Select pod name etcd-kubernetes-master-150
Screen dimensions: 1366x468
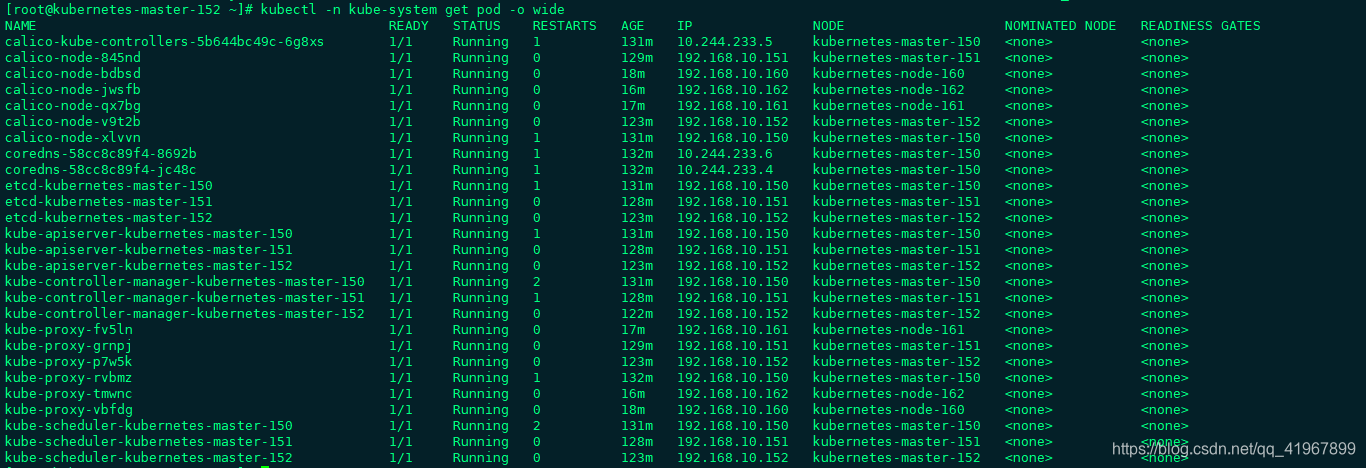point(109,185)
